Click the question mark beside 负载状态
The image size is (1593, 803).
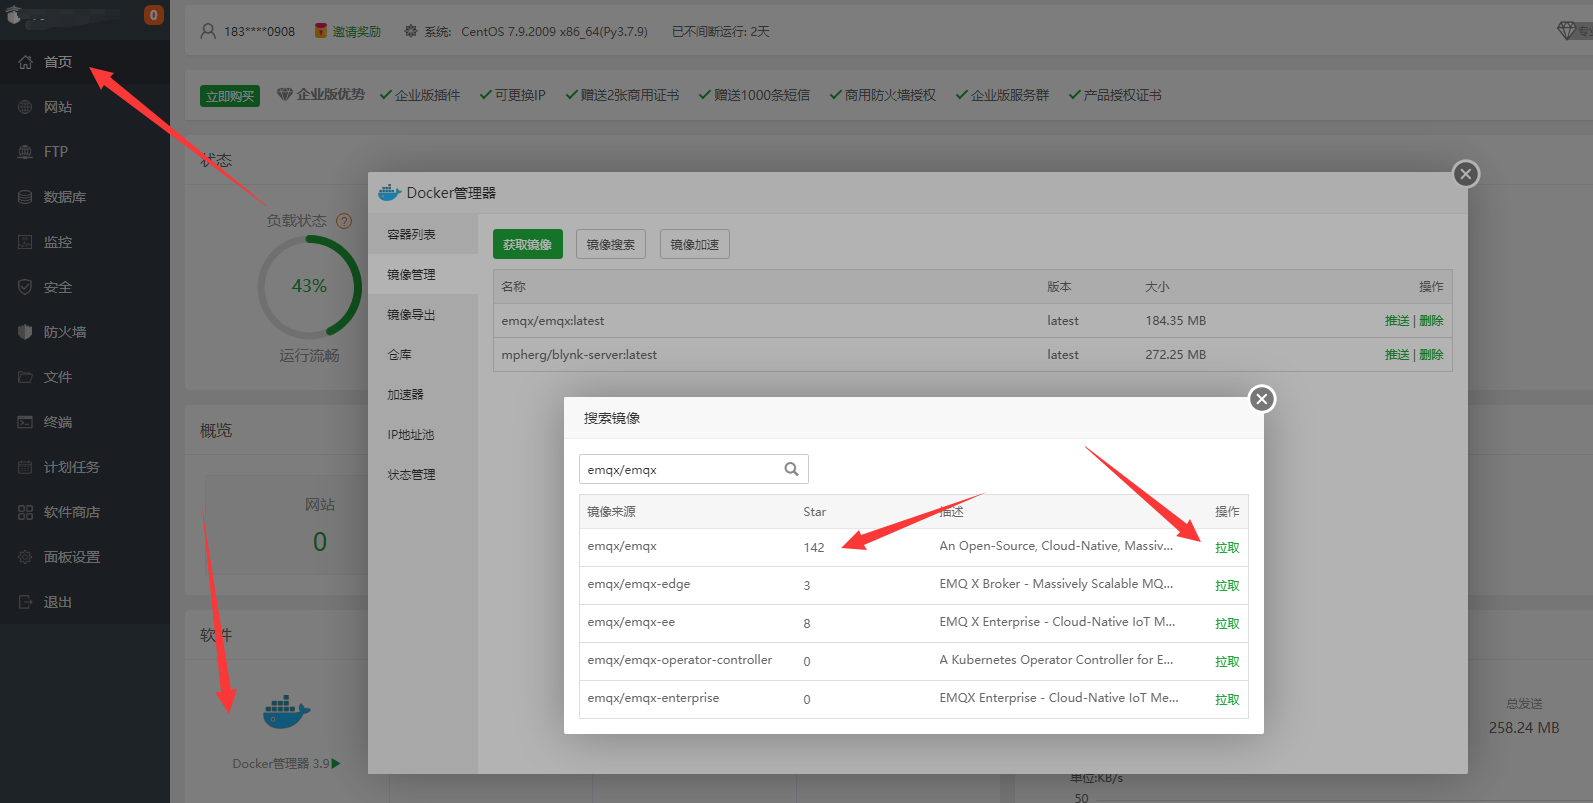click(x=344, y=221)
